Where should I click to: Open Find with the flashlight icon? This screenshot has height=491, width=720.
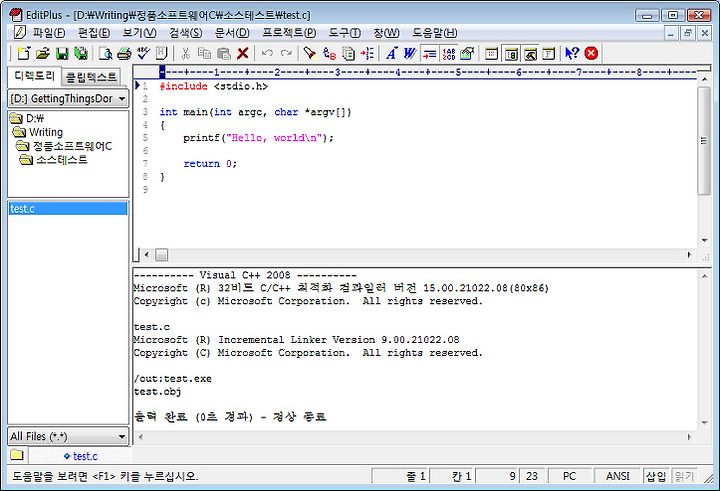click(x=310, y=54)
